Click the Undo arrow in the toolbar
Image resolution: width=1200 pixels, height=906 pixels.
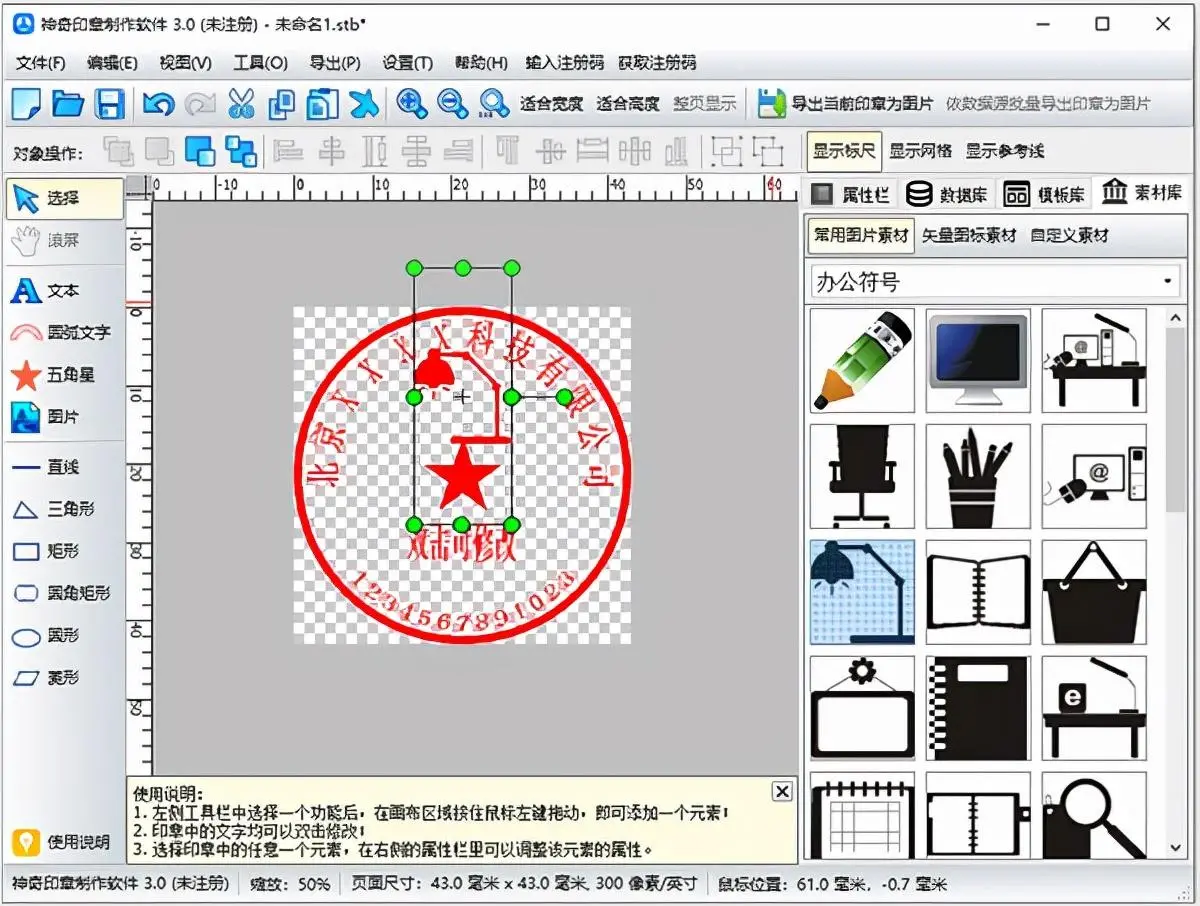(161, 101)
